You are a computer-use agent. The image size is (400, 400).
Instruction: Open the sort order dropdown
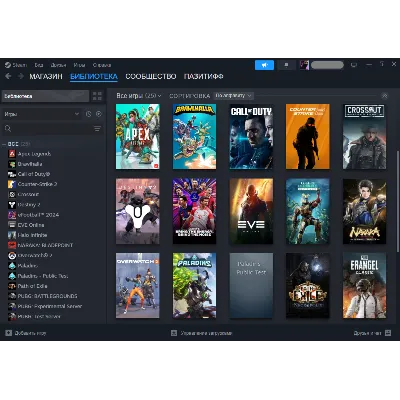click(x=234, y=96)
